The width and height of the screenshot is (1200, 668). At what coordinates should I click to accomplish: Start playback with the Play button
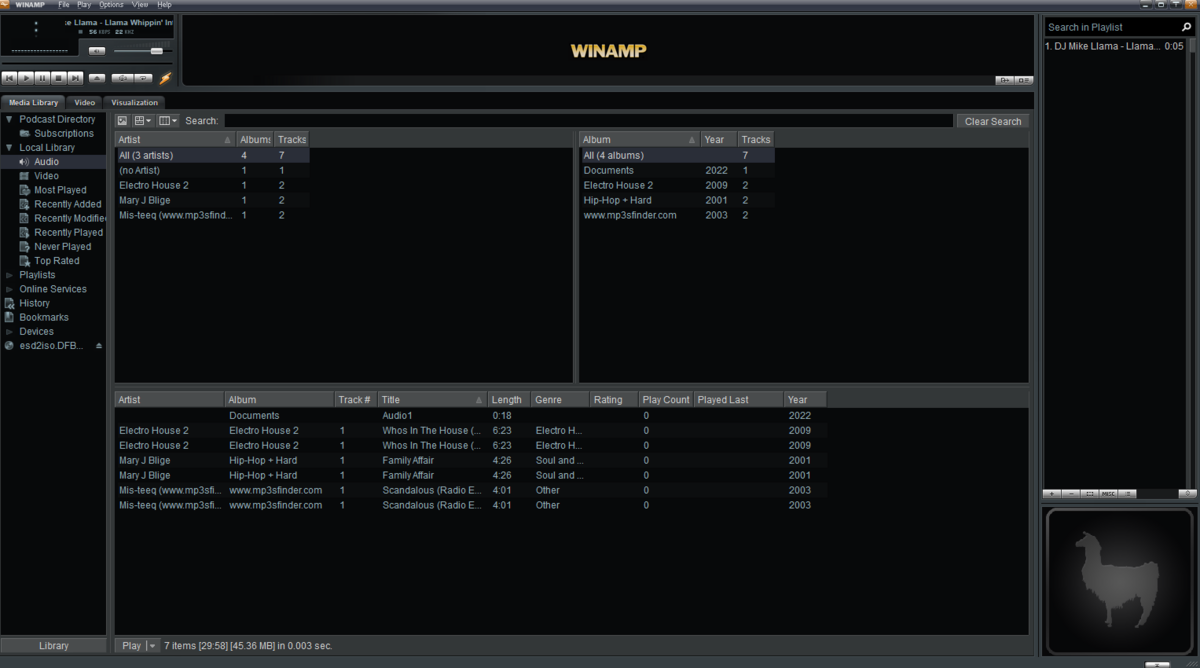pos(26,78)
